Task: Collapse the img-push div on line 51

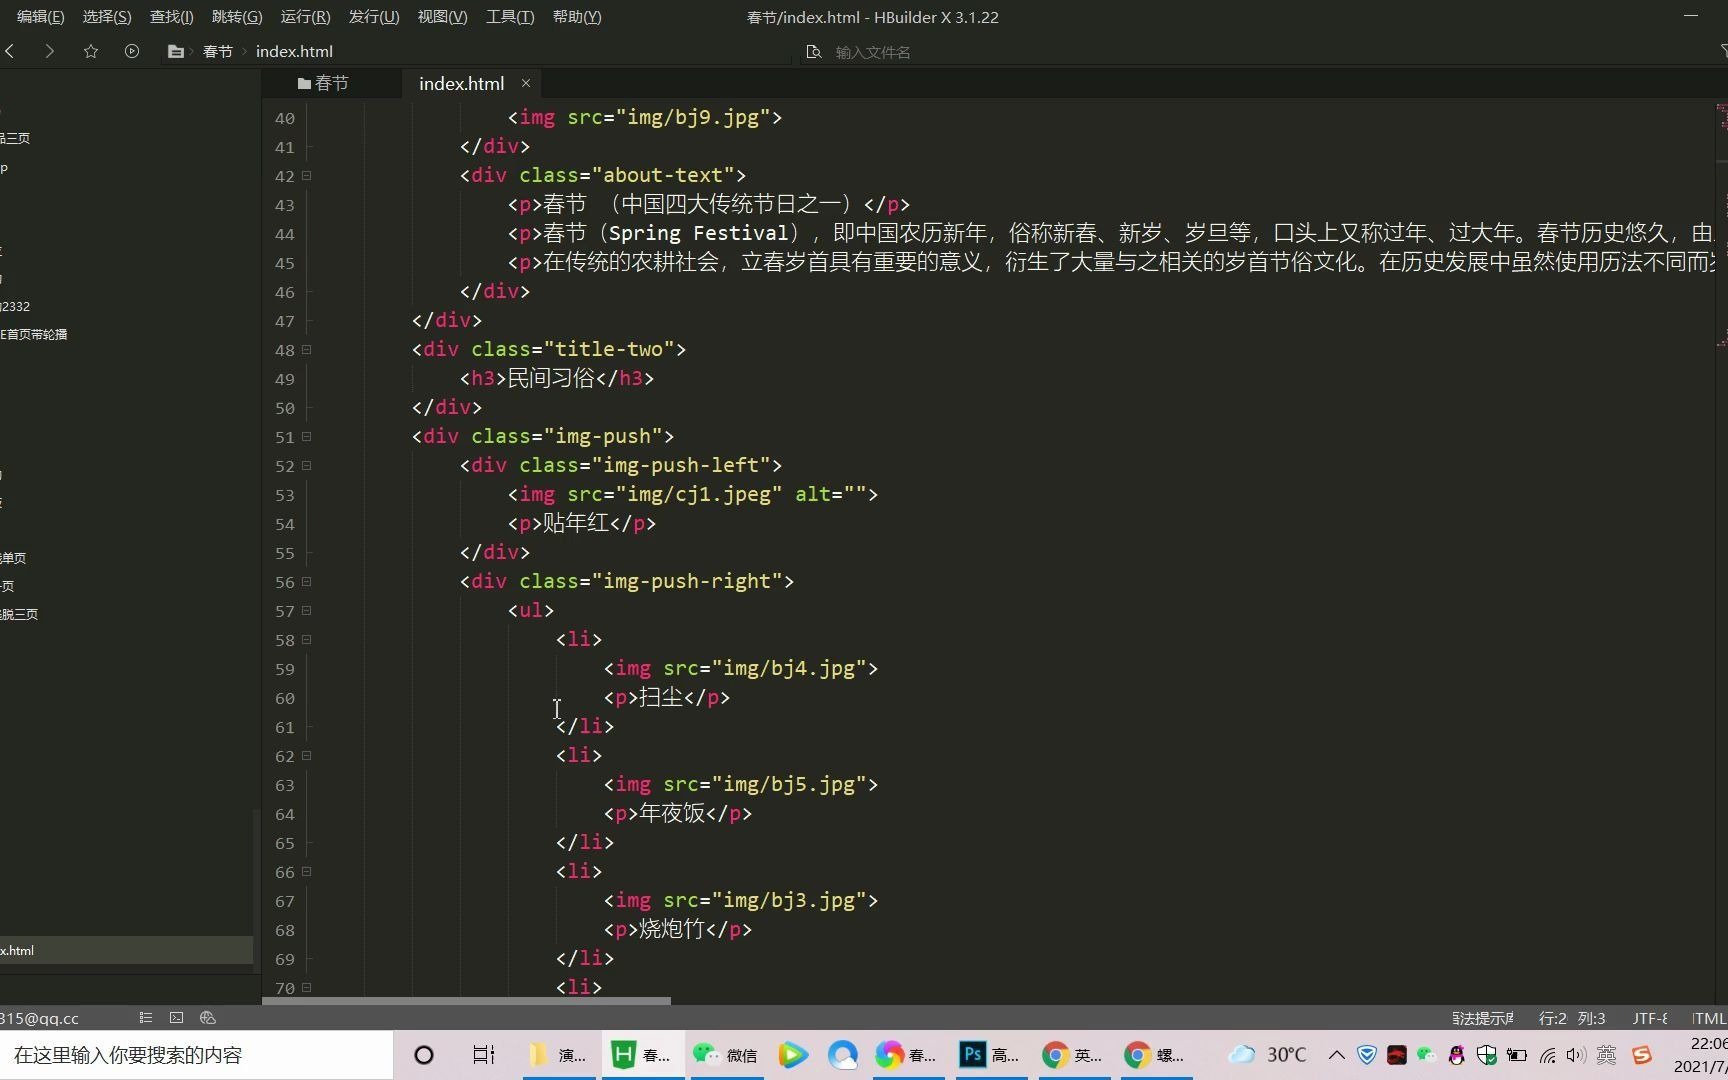Action: coord(307,436)
